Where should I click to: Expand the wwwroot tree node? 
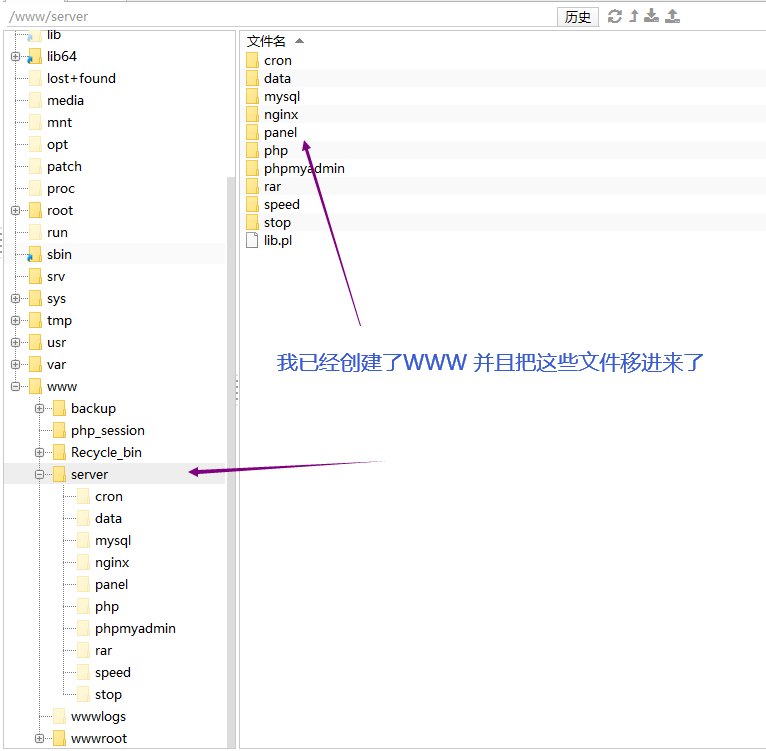point(40,739)
